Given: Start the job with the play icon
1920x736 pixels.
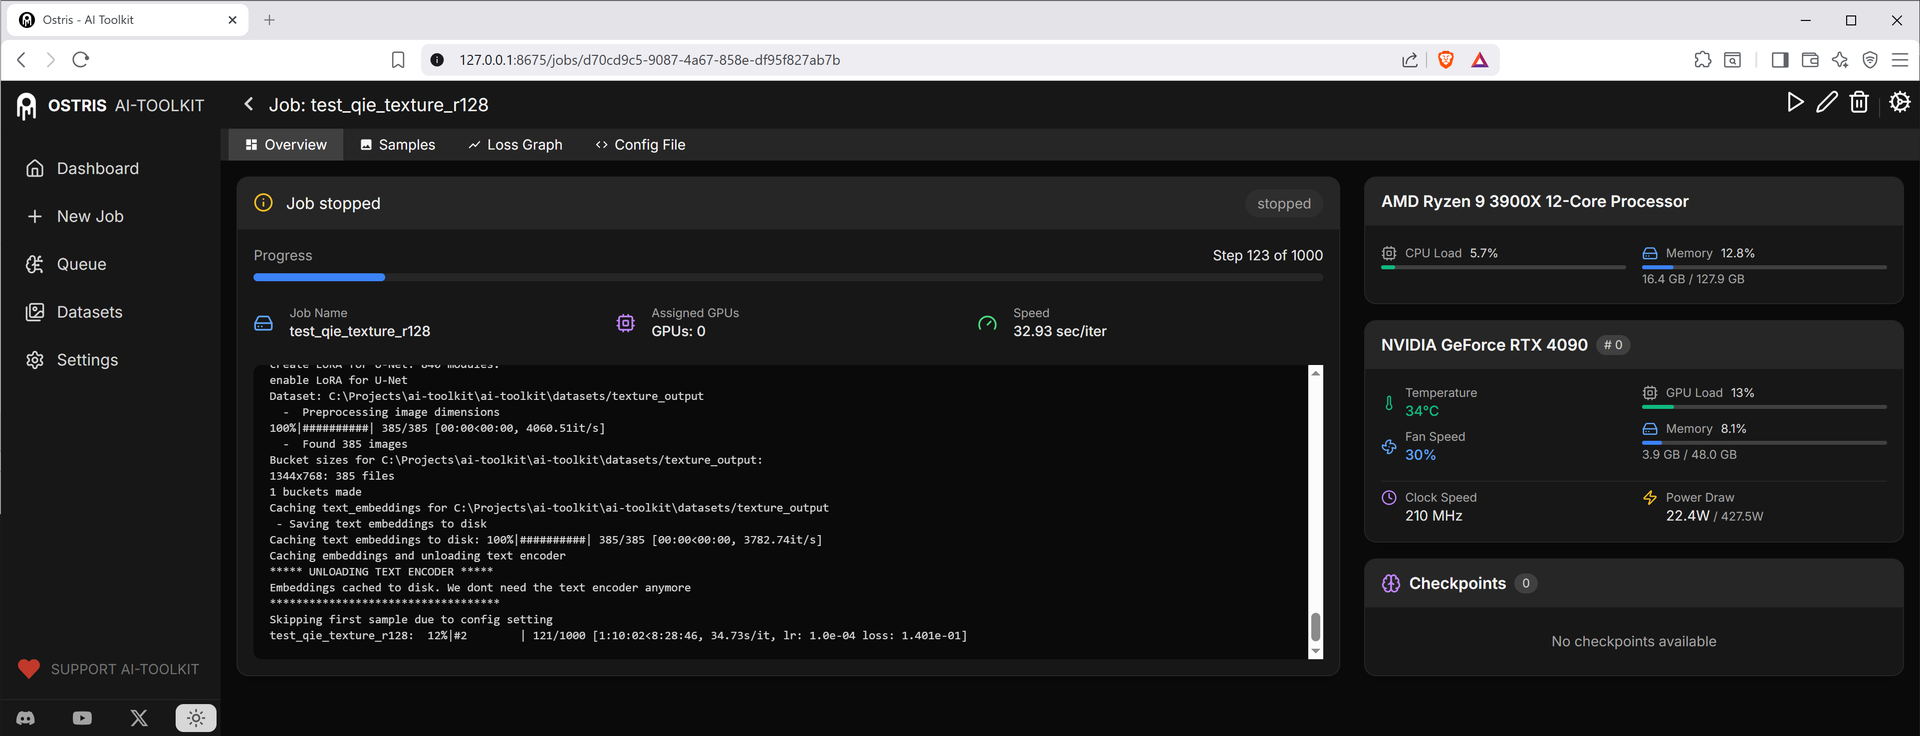Looking at the screenshot, I should (1795, 102).
